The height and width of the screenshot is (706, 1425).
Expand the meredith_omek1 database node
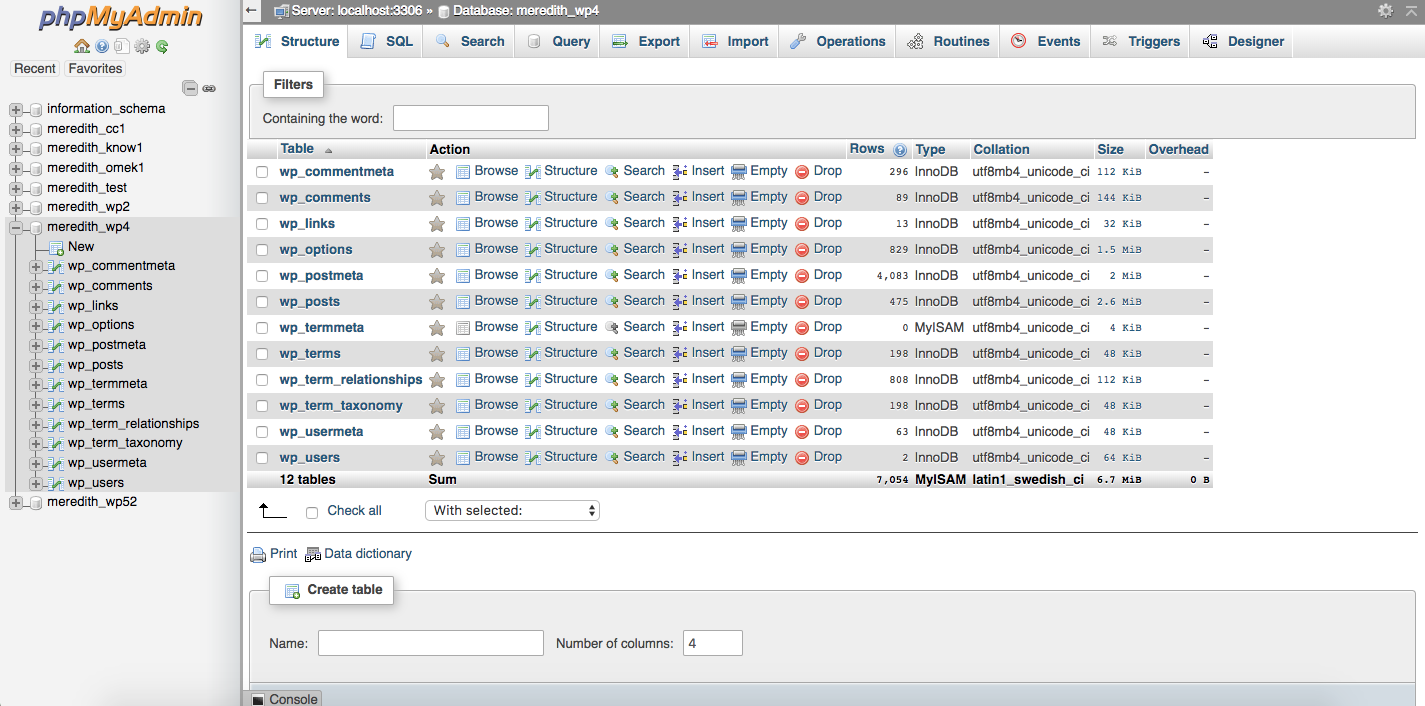point(16,169)
